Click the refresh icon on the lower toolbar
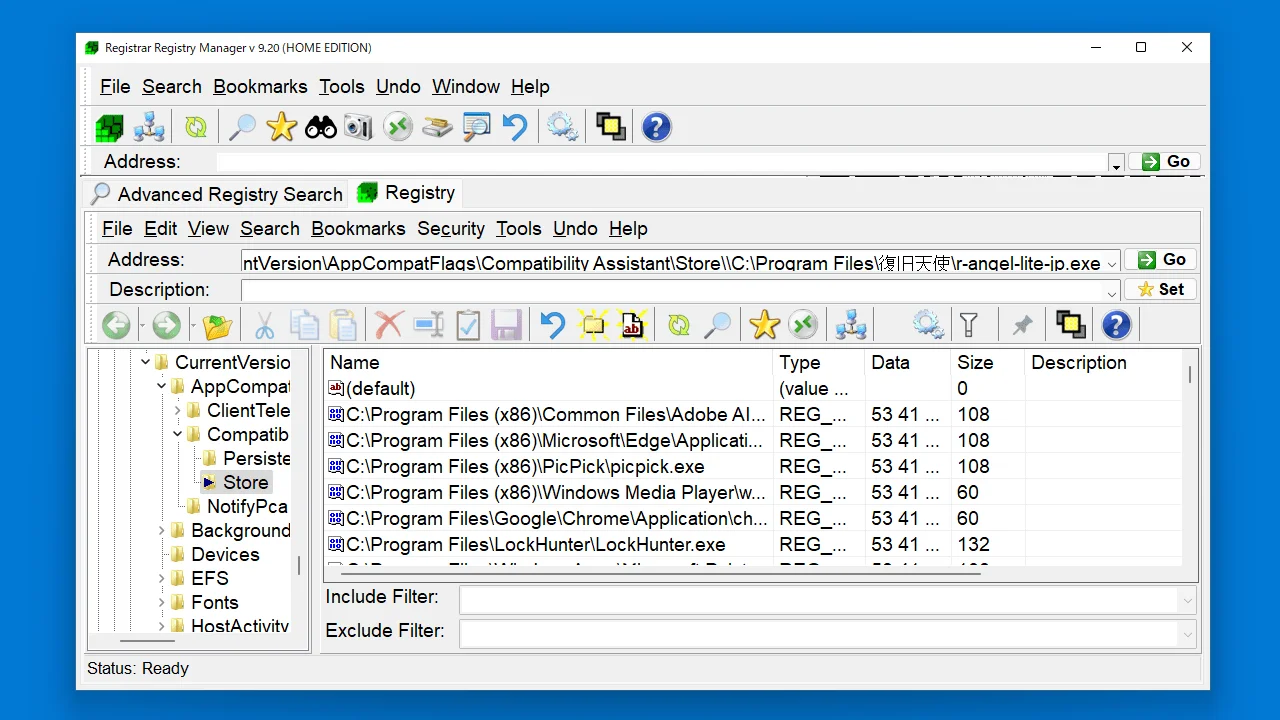The width and height of the screenshot is (1280, 720). click(679, 325)
